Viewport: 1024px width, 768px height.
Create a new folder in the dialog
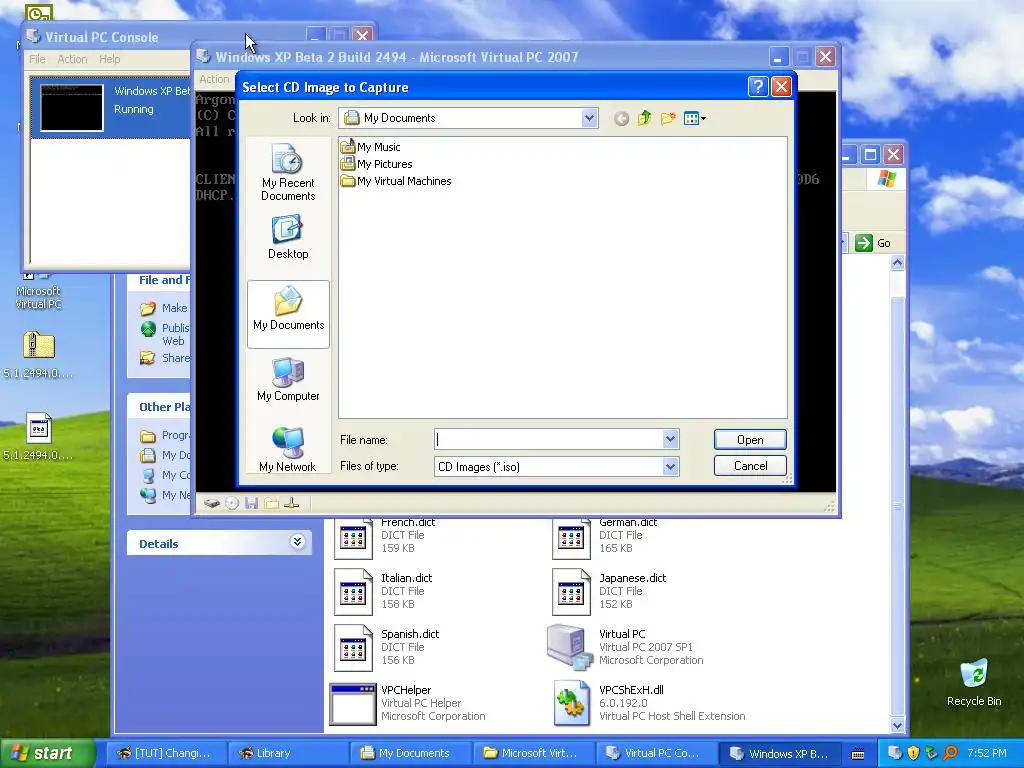pos(667,118)
